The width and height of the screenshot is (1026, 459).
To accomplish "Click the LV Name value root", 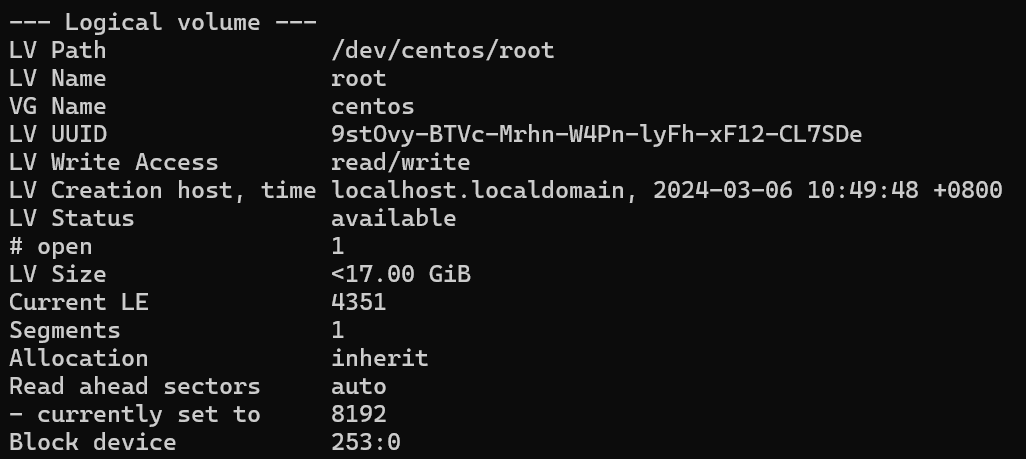I will (359, 79).
